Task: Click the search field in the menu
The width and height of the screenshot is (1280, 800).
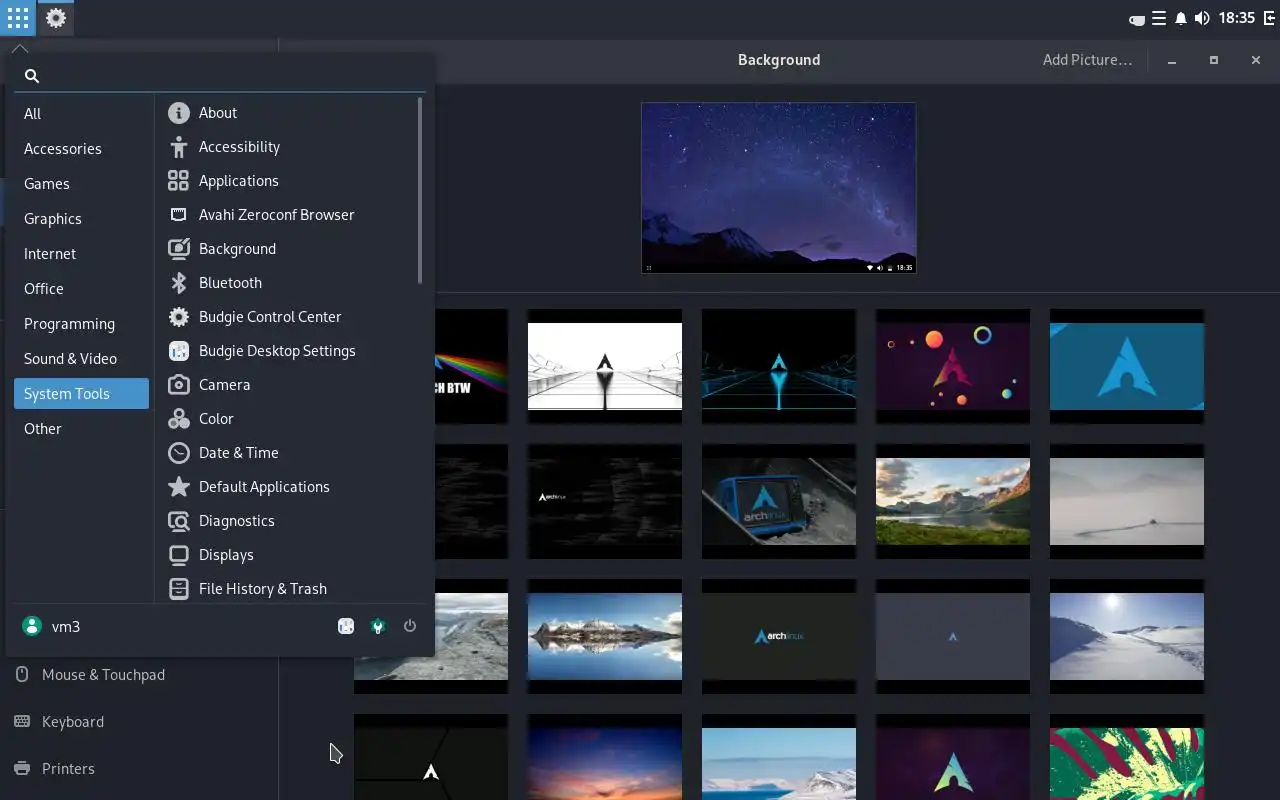Action: tap(220, 76)
